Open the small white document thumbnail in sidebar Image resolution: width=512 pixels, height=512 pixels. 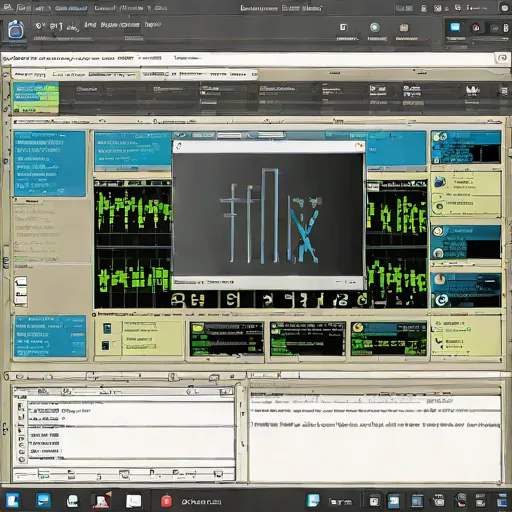pos(21,291)
